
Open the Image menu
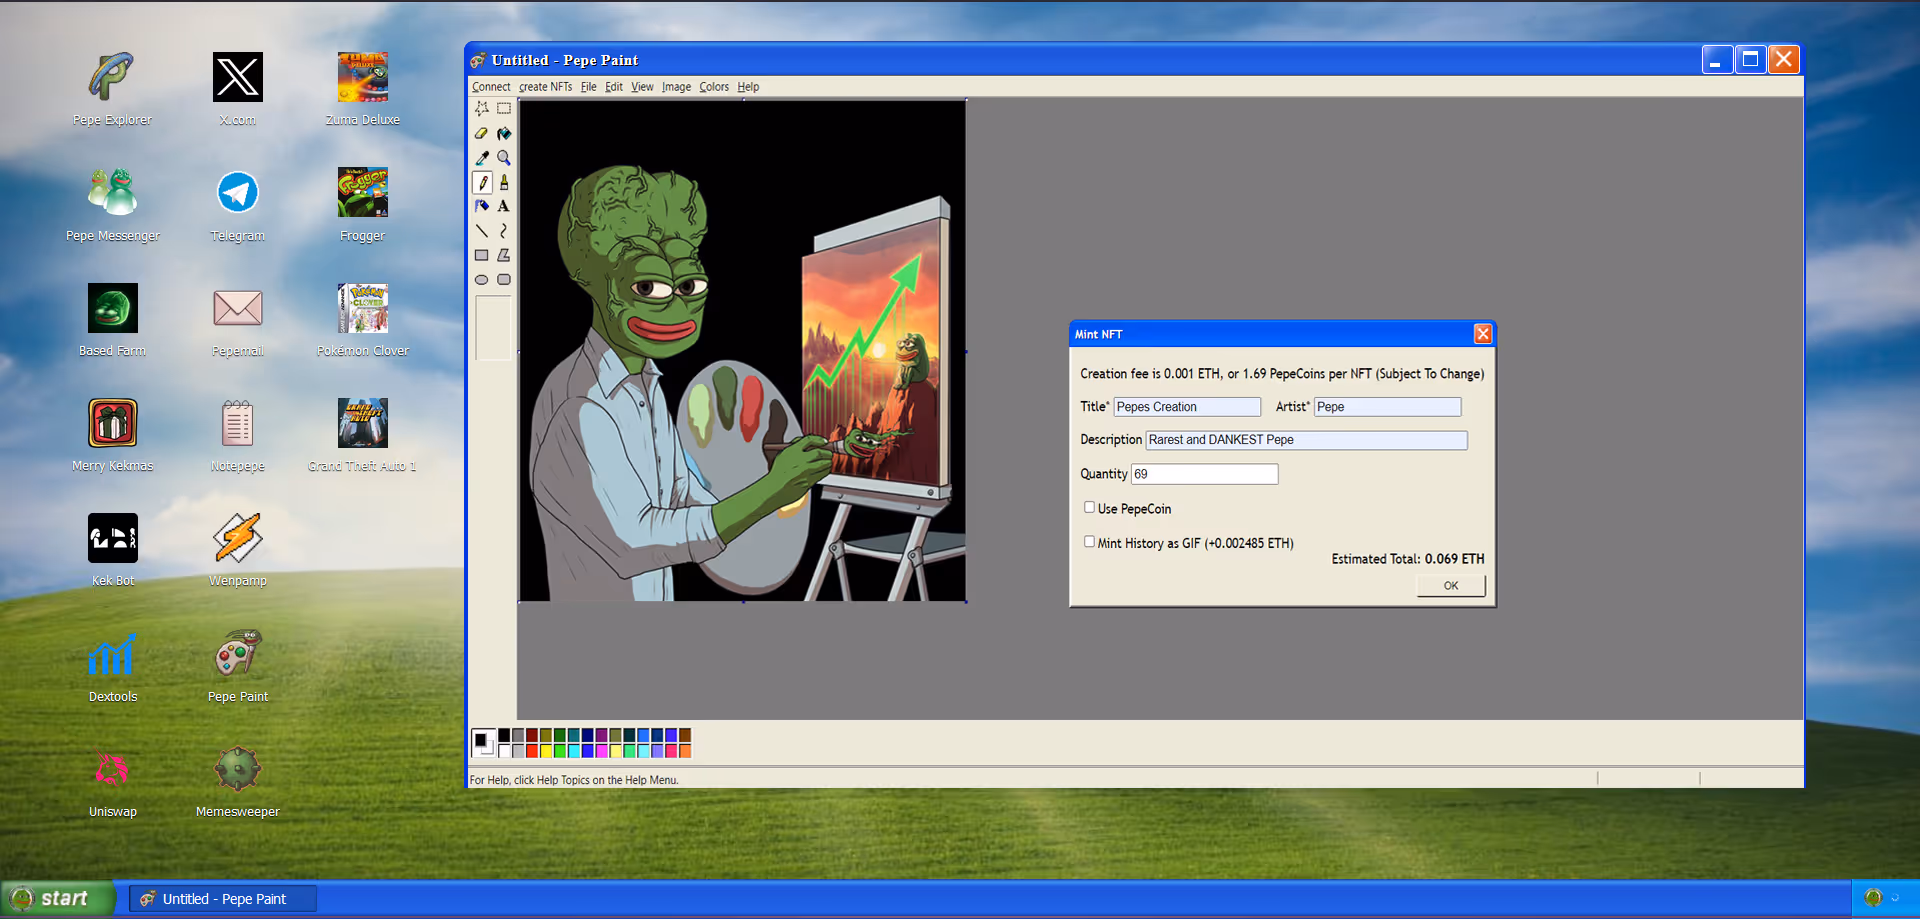coord(676,87)
